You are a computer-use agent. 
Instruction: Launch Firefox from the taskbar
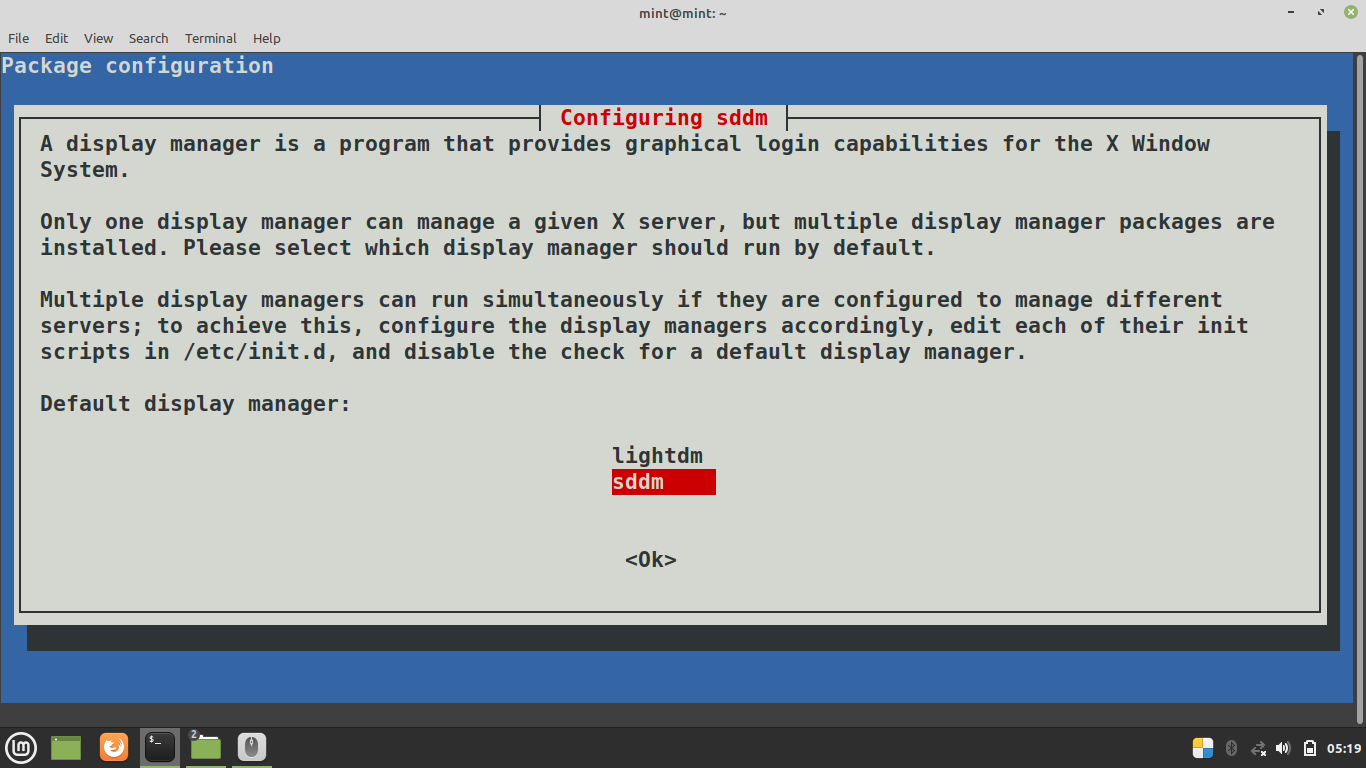[x=113, y=747]
